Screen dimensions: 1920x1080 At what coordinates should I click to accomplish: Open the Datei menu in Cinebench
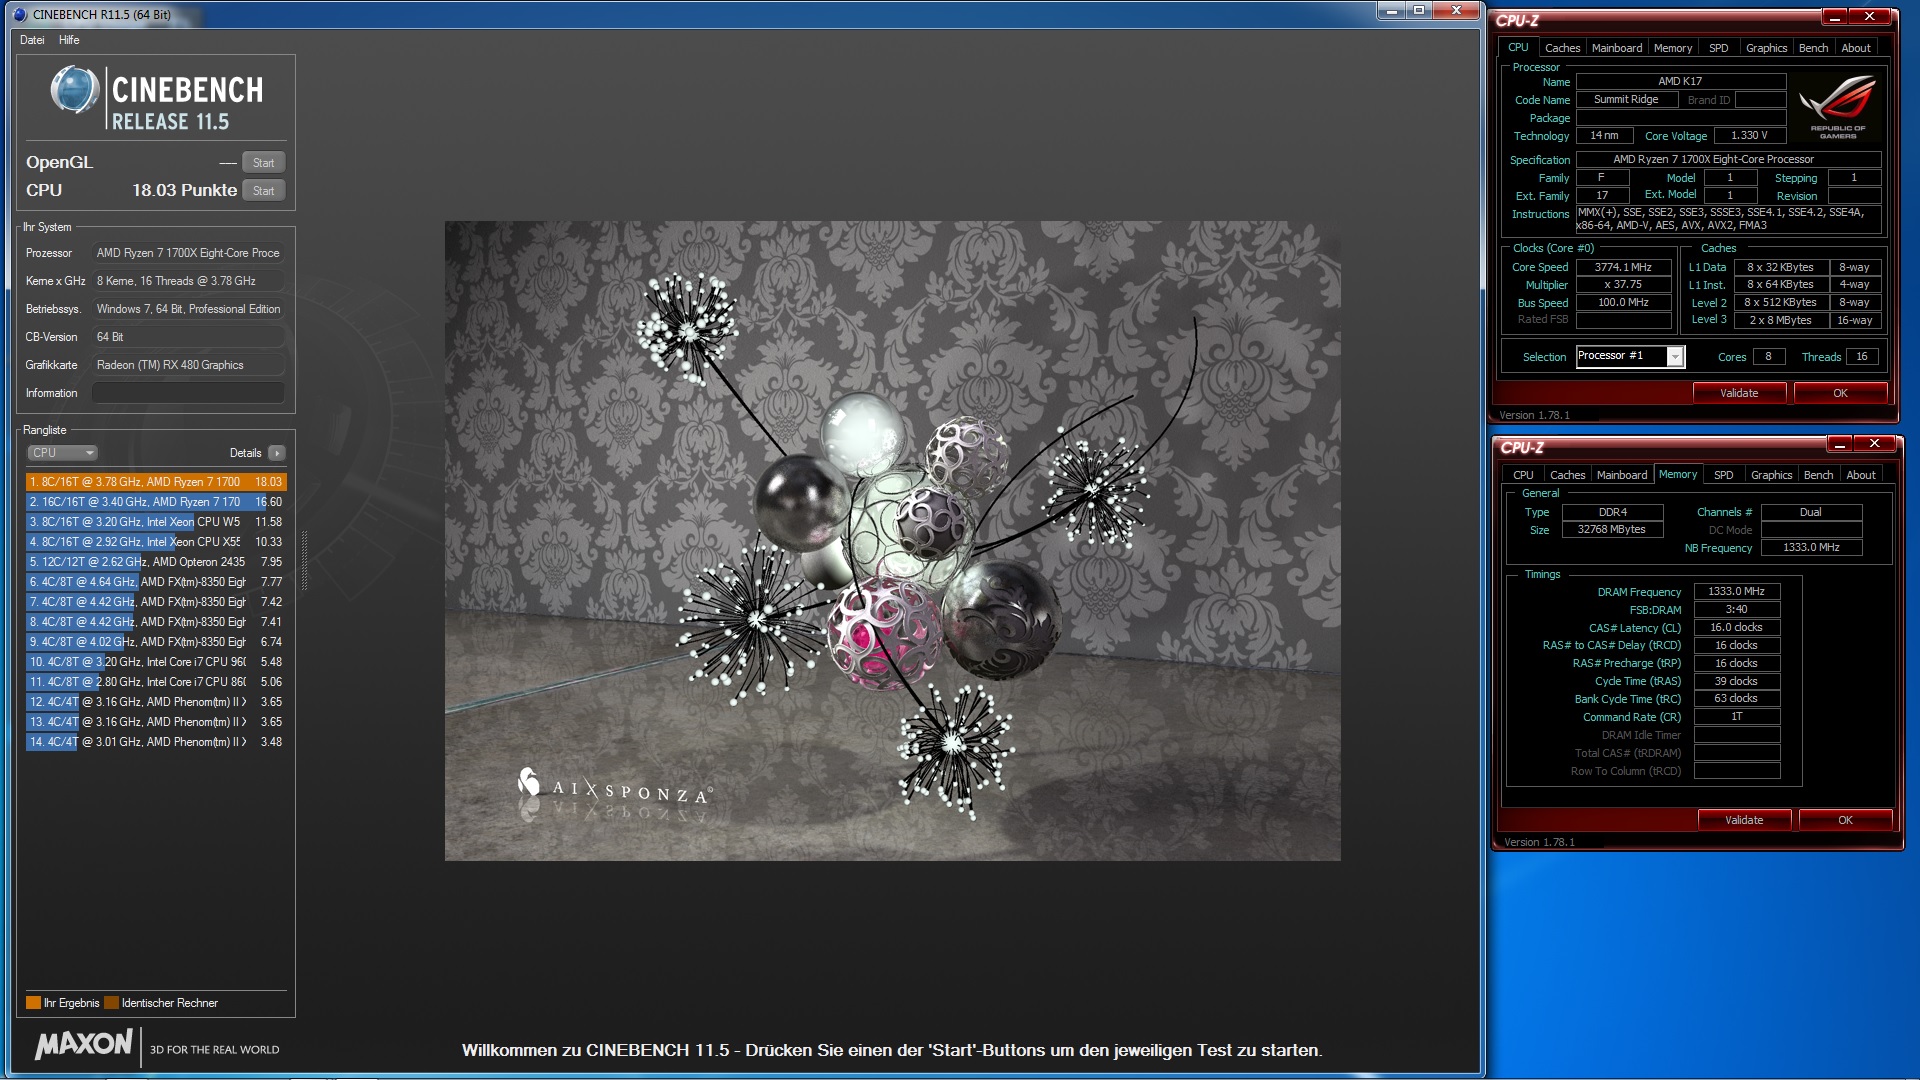pyautogui.click(x=32, y=40)
